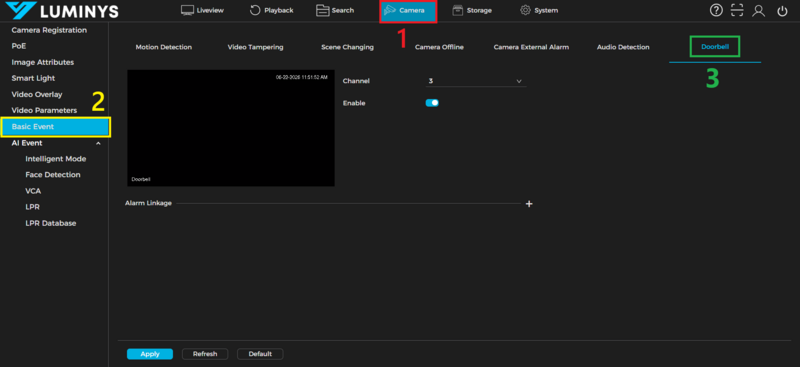Click the LUMINYS logo
Viewport: 800px width, 367px height.
point(62,11)
